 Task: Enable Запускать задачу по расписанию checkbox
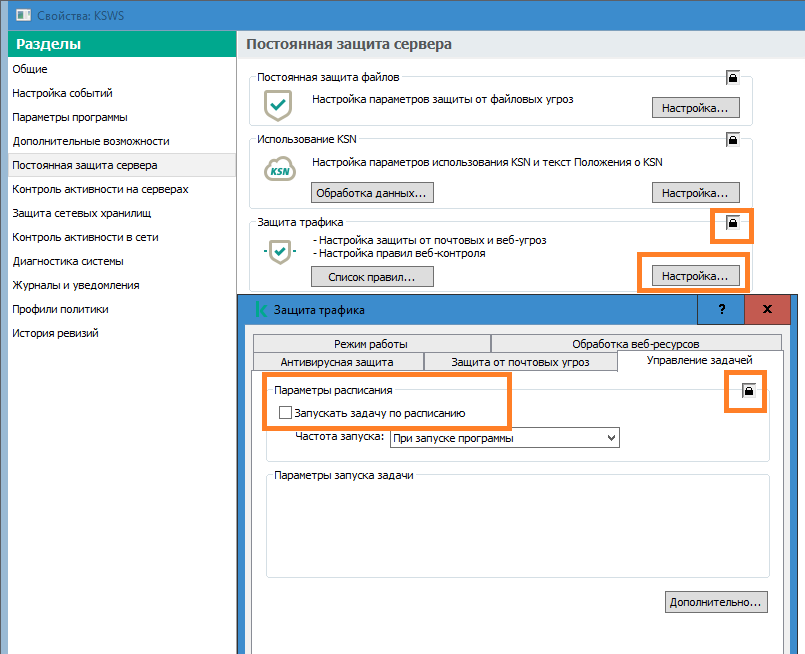[285, 413]
